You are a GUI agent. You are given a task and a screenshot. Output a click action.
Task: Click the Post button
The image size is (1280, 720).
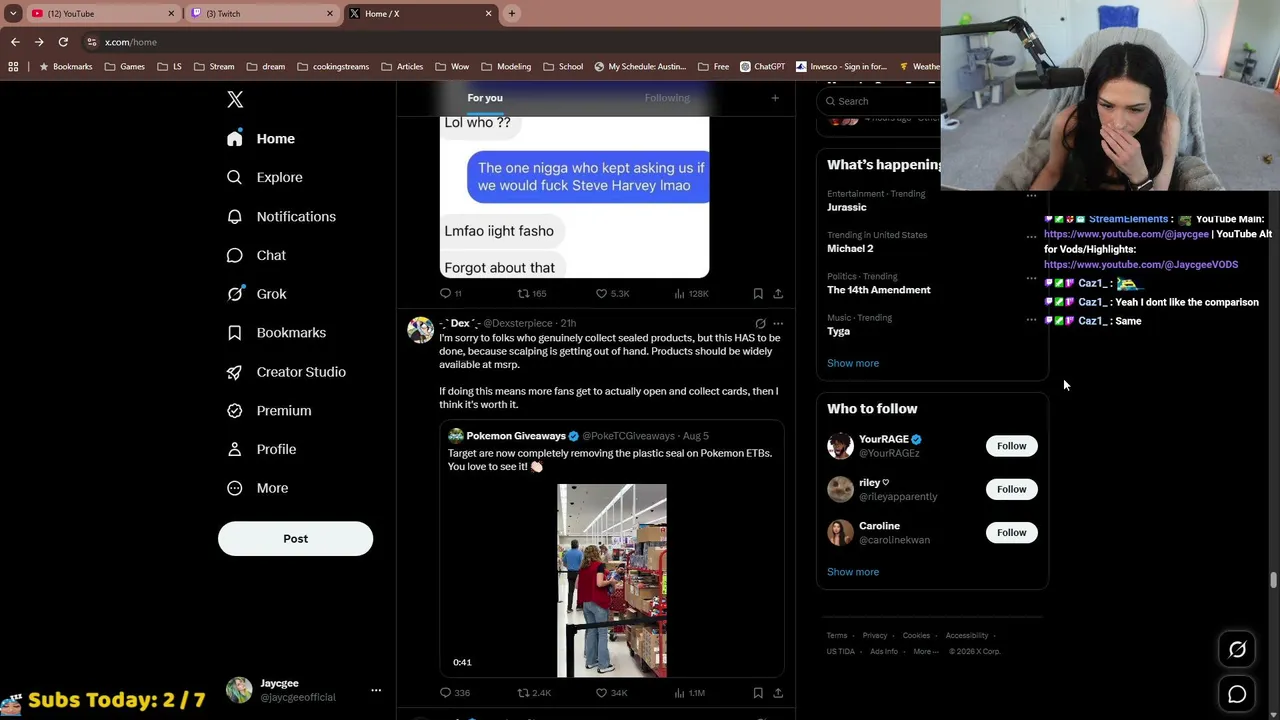tap(295, 538)
